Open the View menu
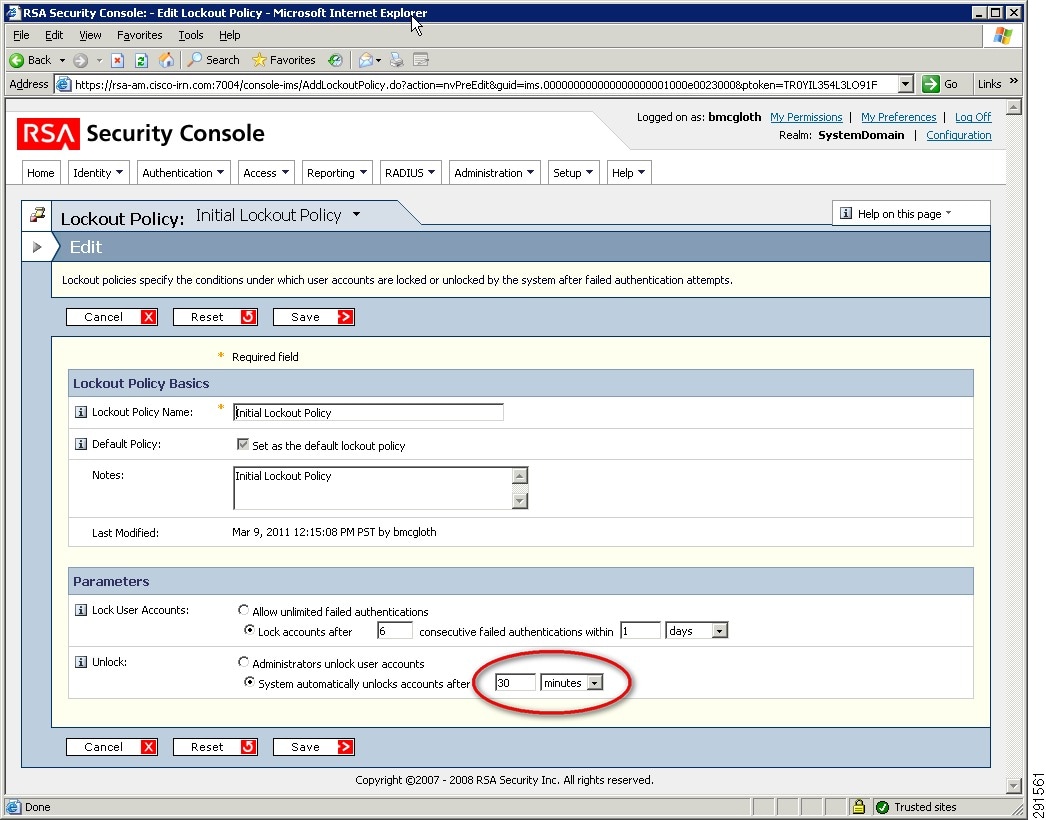 90,35
